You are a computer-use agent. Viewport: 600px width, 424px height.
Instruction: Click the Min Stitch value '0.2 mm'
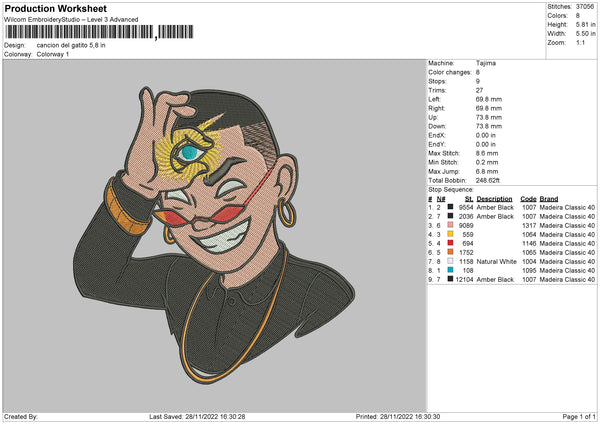[487, 162]
